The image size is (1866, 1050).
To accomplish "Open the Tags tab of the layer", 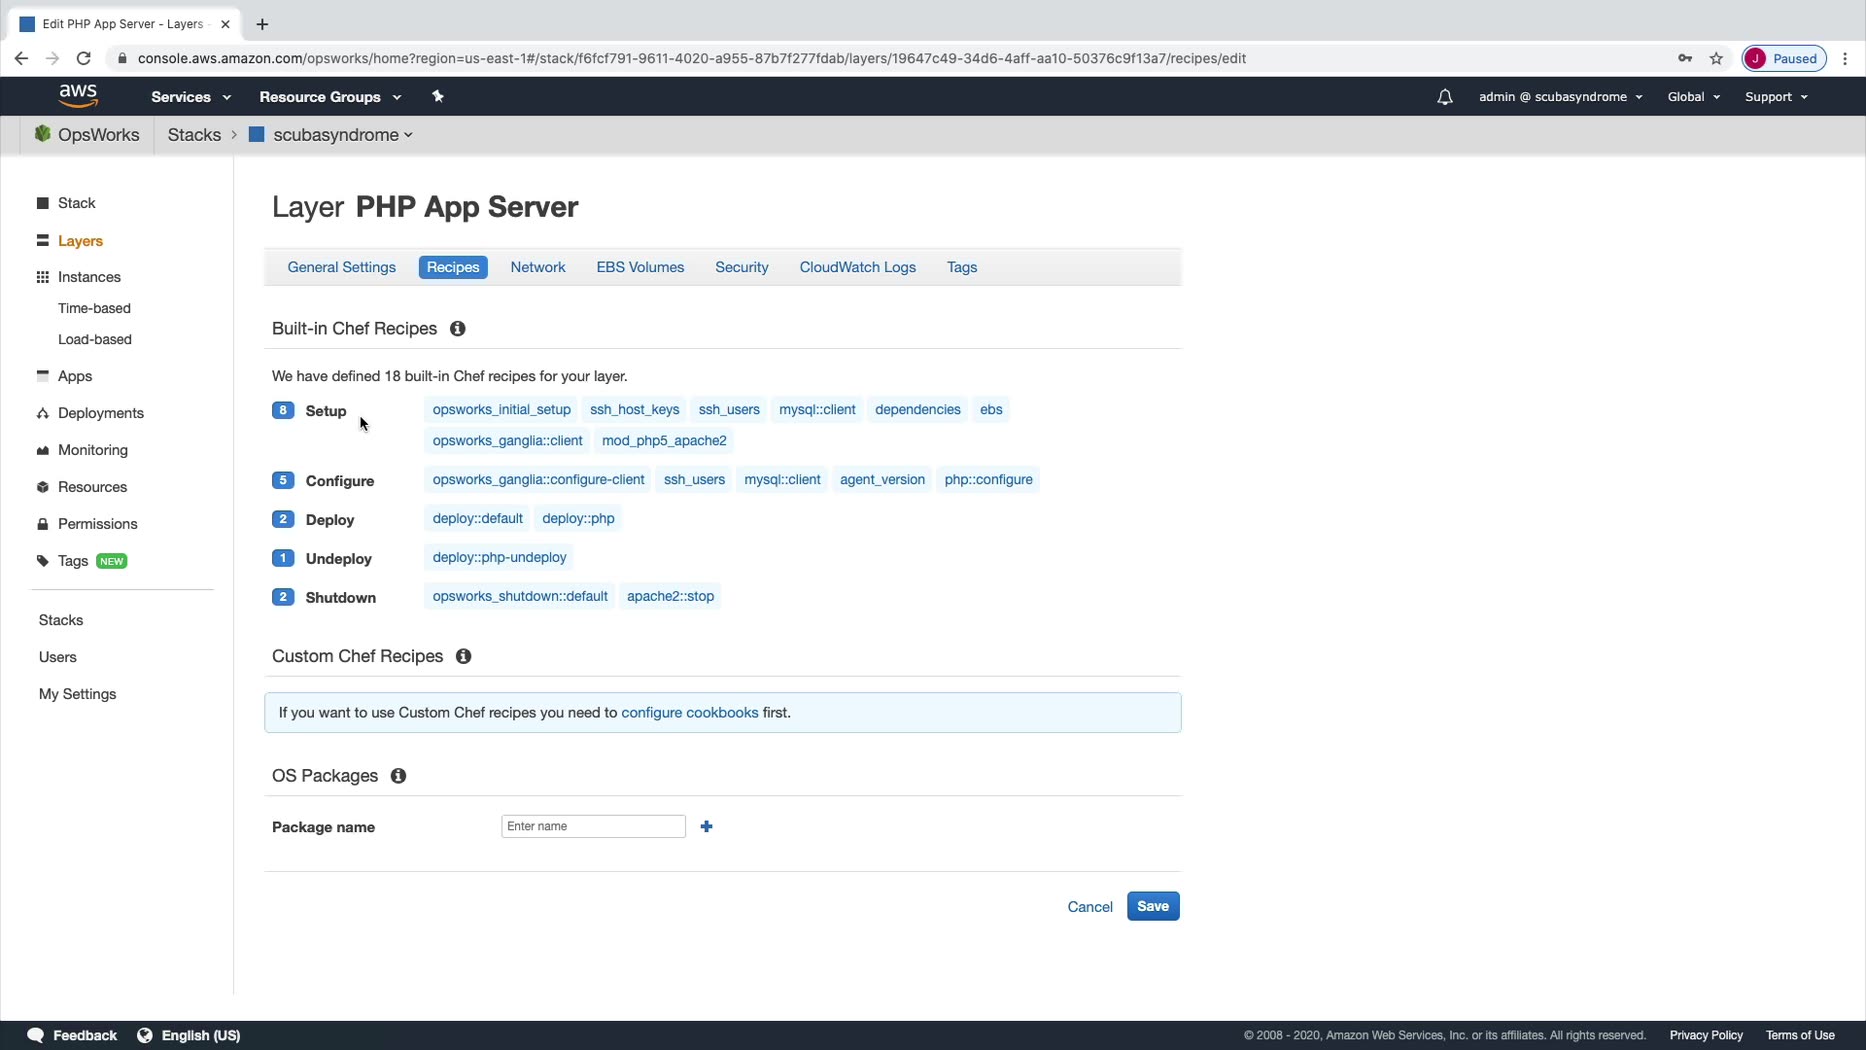I will 962,267.
